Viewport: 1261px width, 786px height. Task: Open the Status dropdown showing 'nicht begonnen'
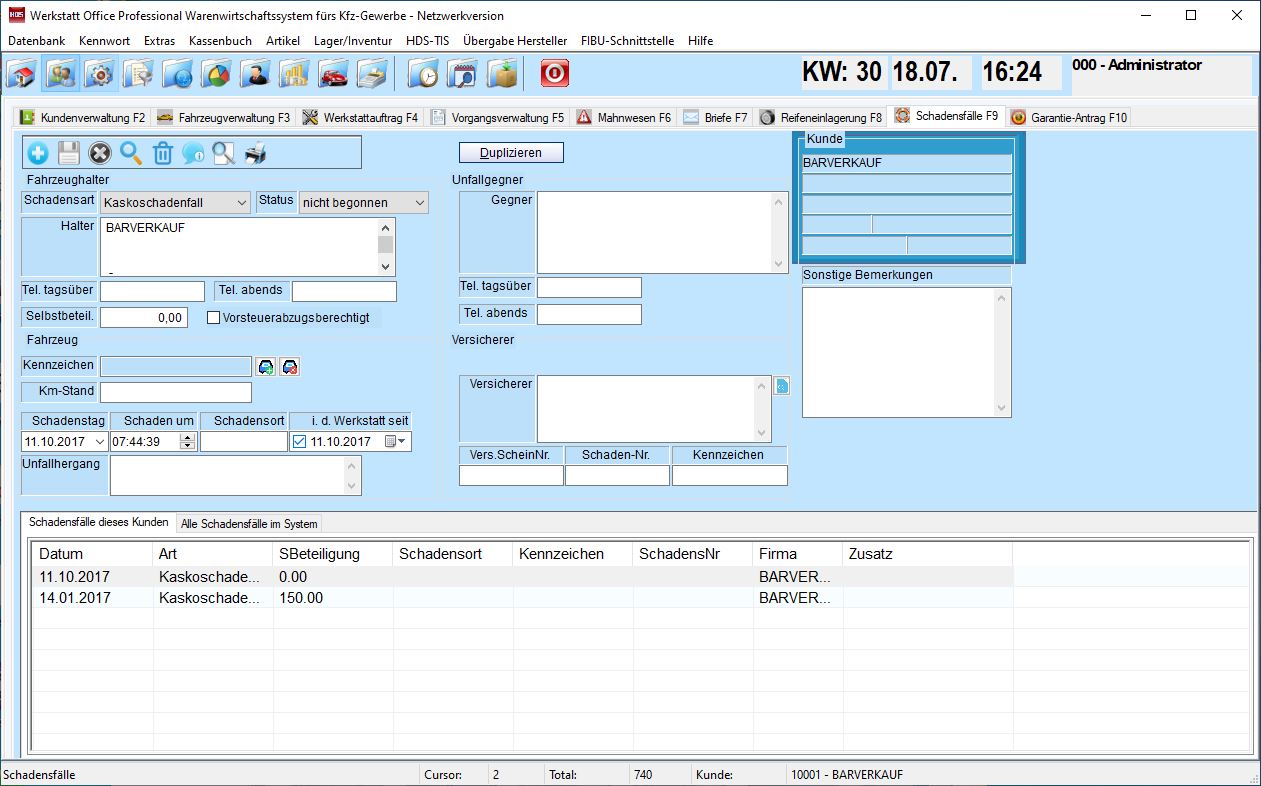420,202
